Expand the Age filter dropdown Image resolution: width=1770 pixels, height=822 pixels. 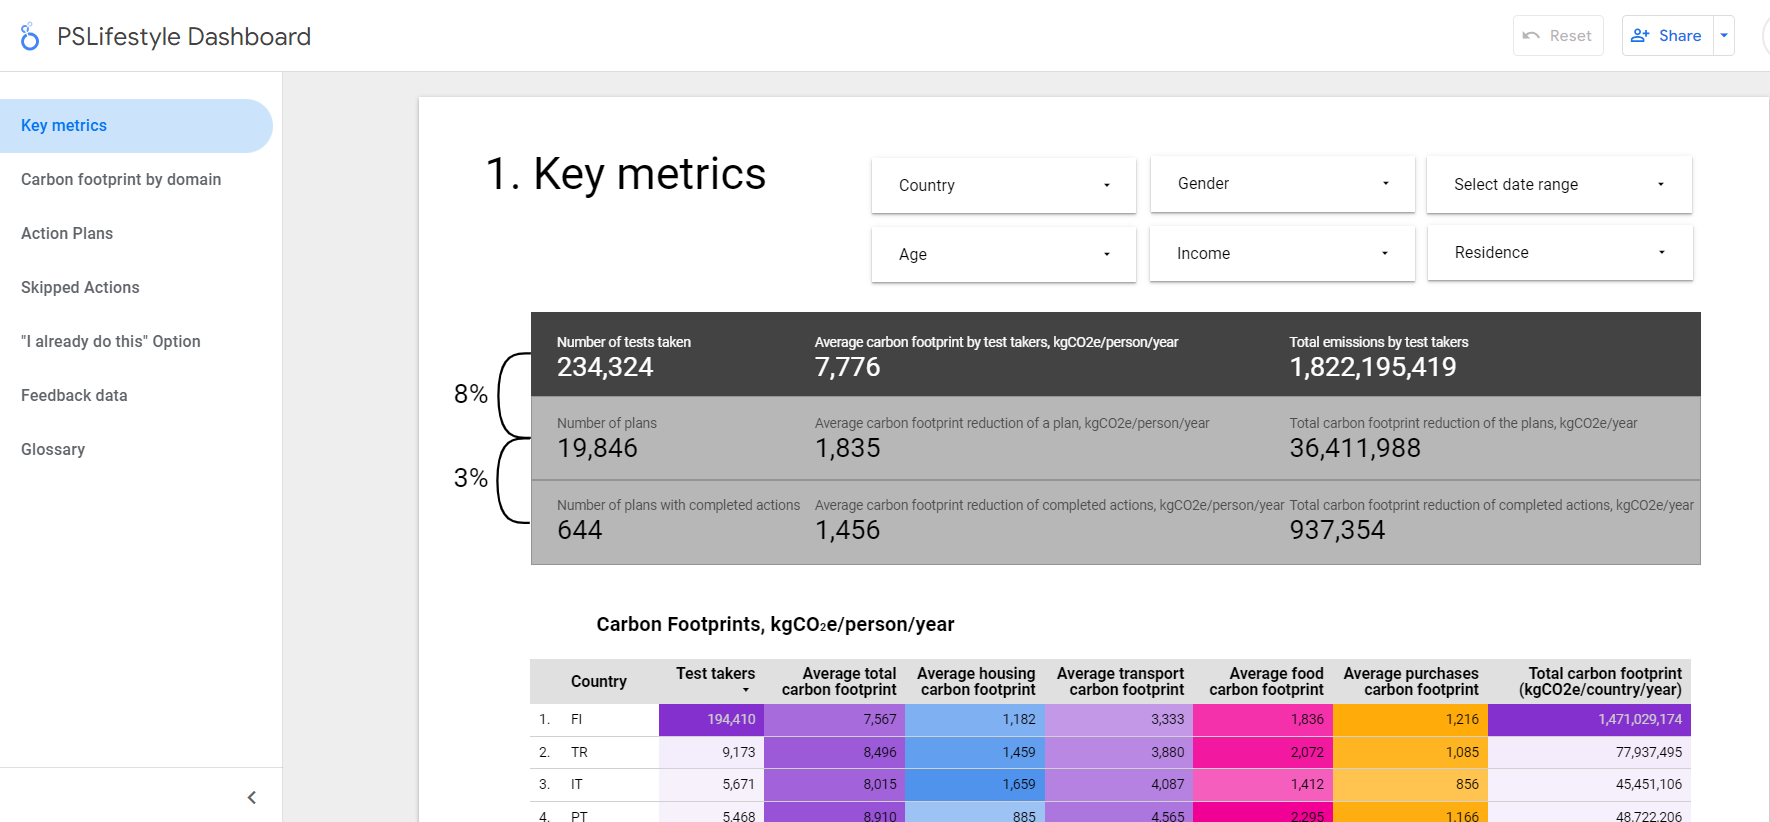tap(1003, 254)
